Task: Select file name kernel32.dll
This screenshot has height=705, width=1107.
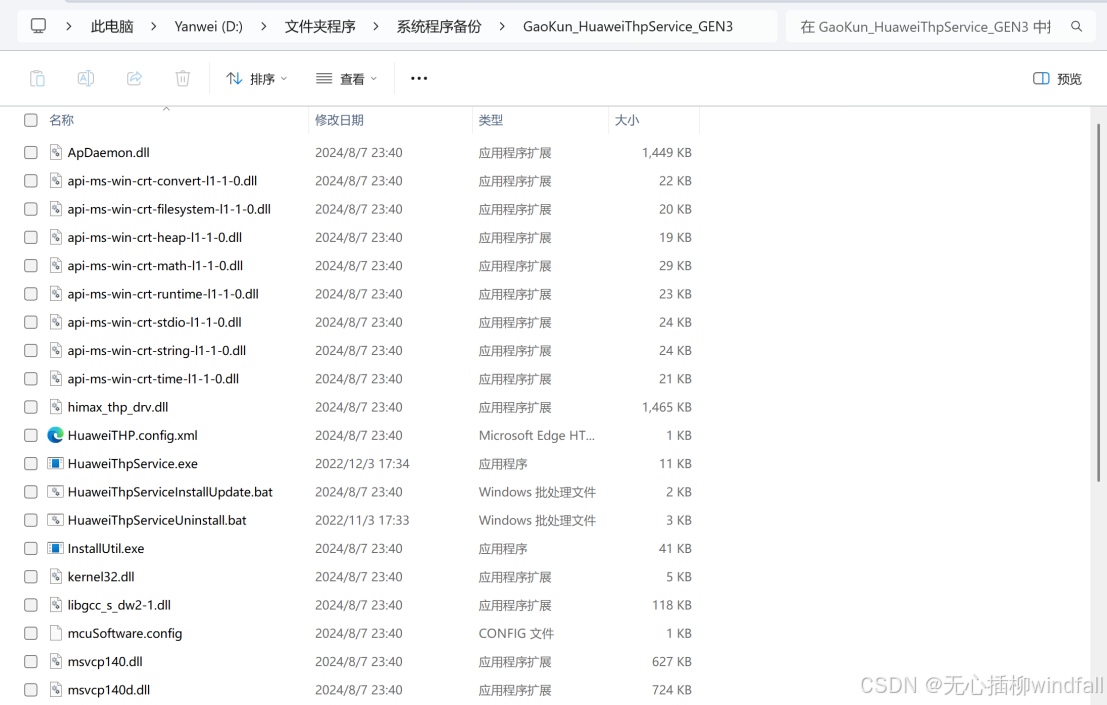Action: click(101, 577)
